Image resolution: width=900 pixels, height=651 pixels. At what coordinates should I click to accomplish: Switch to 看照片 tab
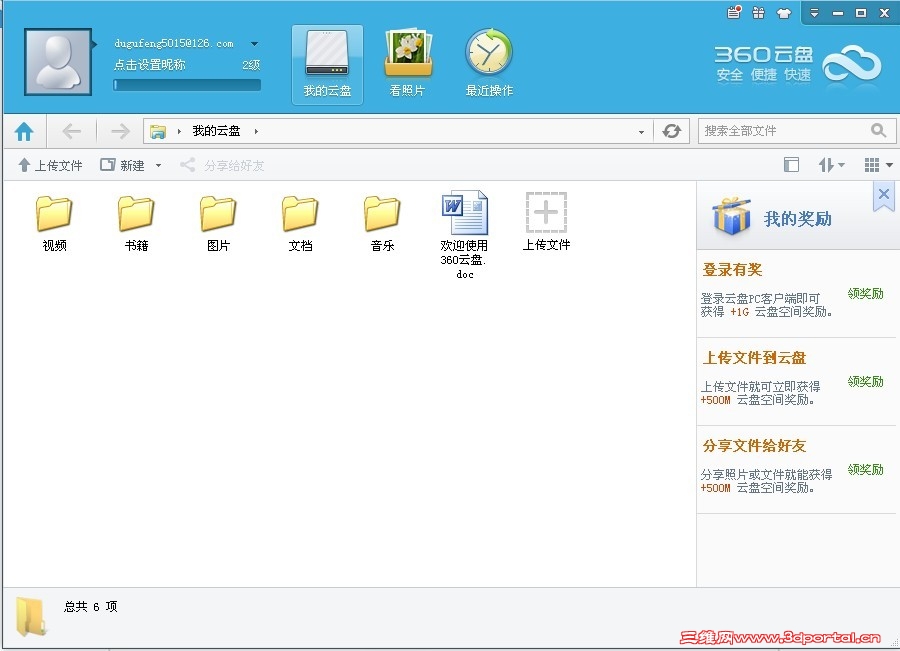pos(408,65)
